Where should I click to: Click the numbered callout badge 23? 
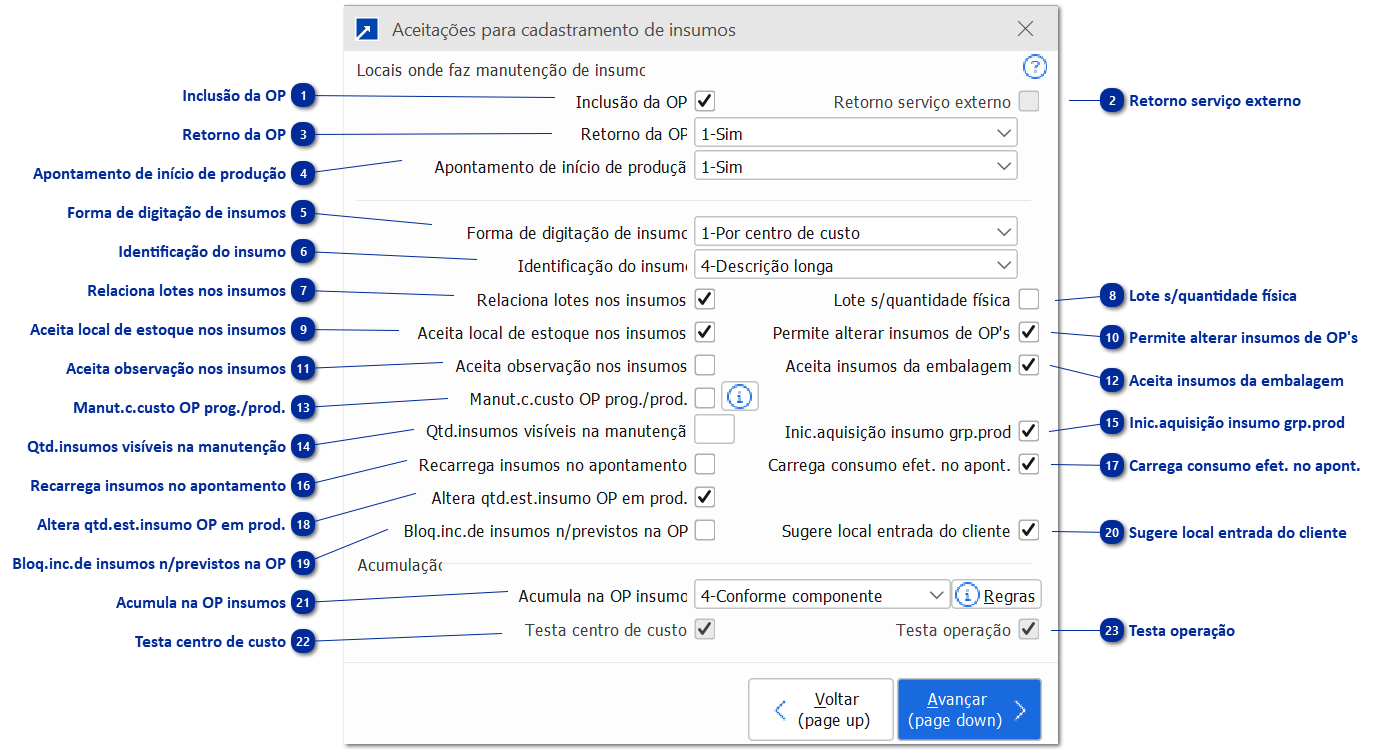pyautogui.click(x=1112, y=631)
